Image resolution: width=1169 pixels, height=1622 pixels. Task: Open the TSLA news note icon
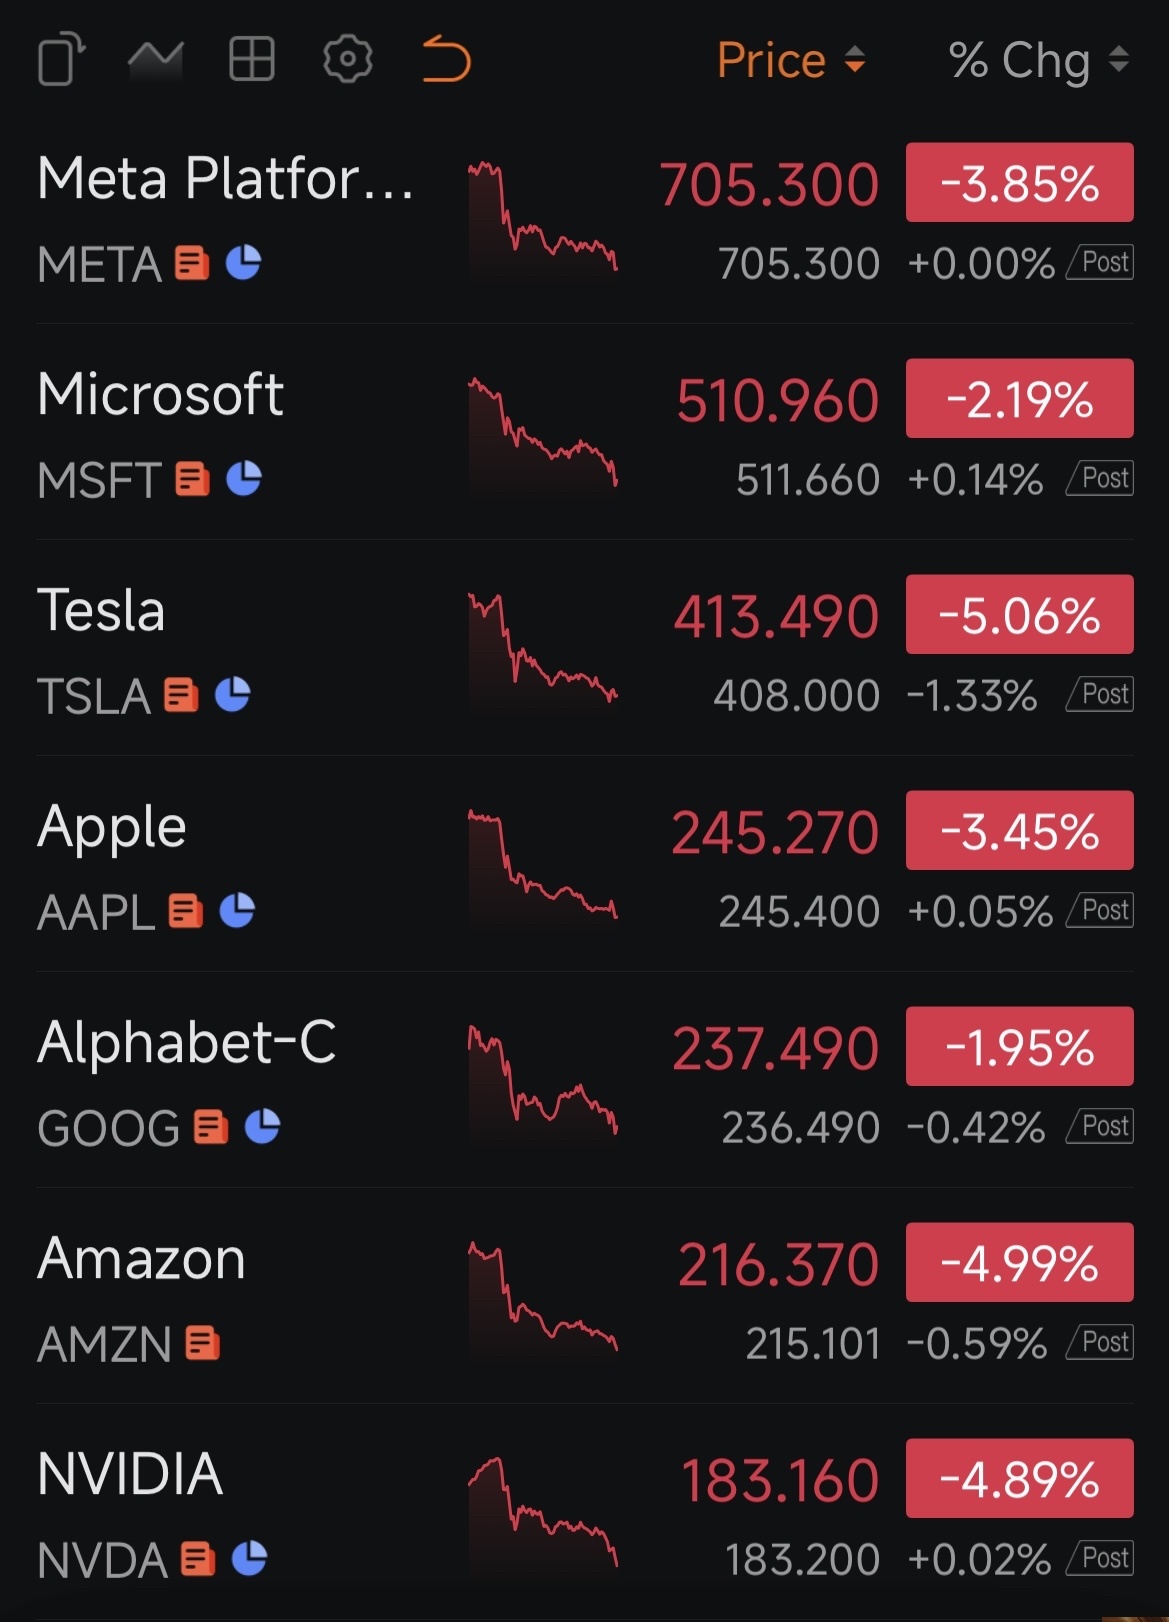(x=181, y=695)
